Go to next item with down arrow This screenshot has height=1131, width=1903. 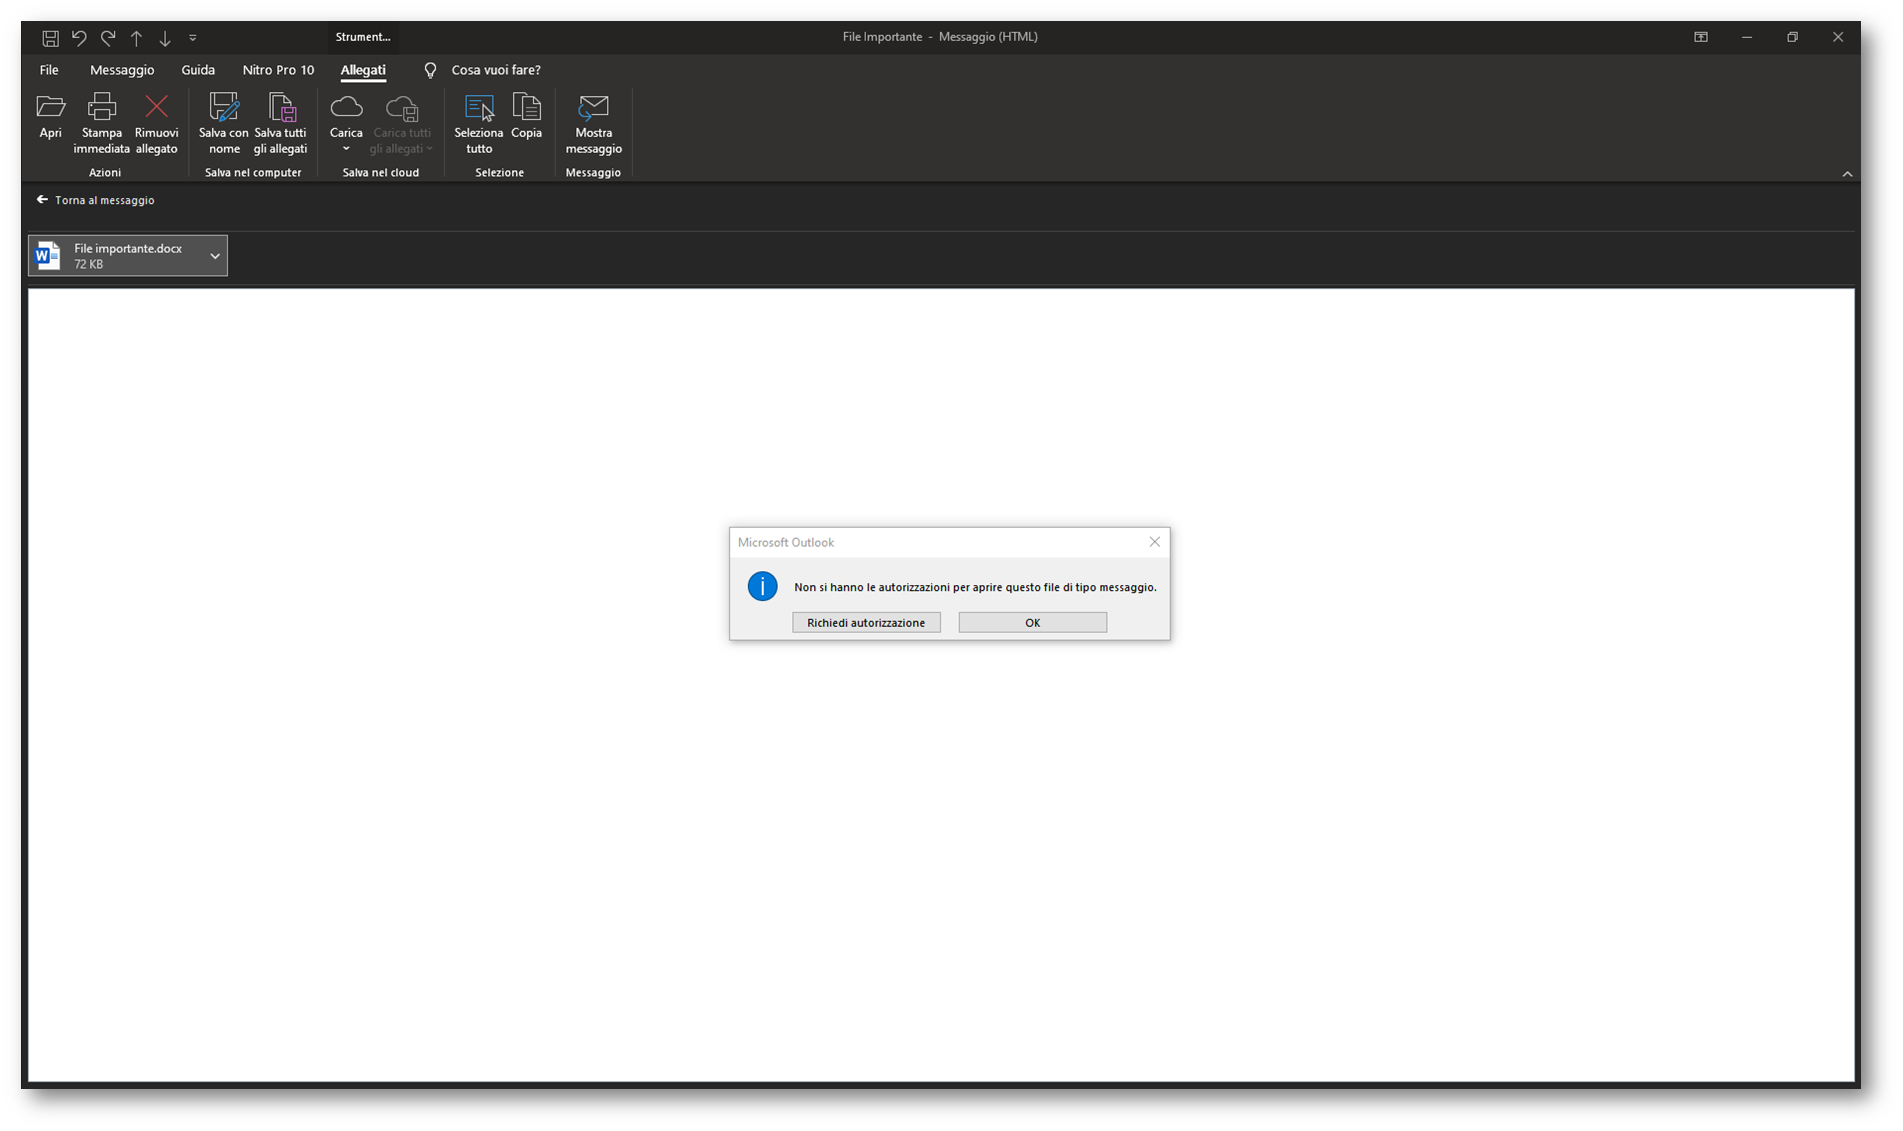point(165,38)
